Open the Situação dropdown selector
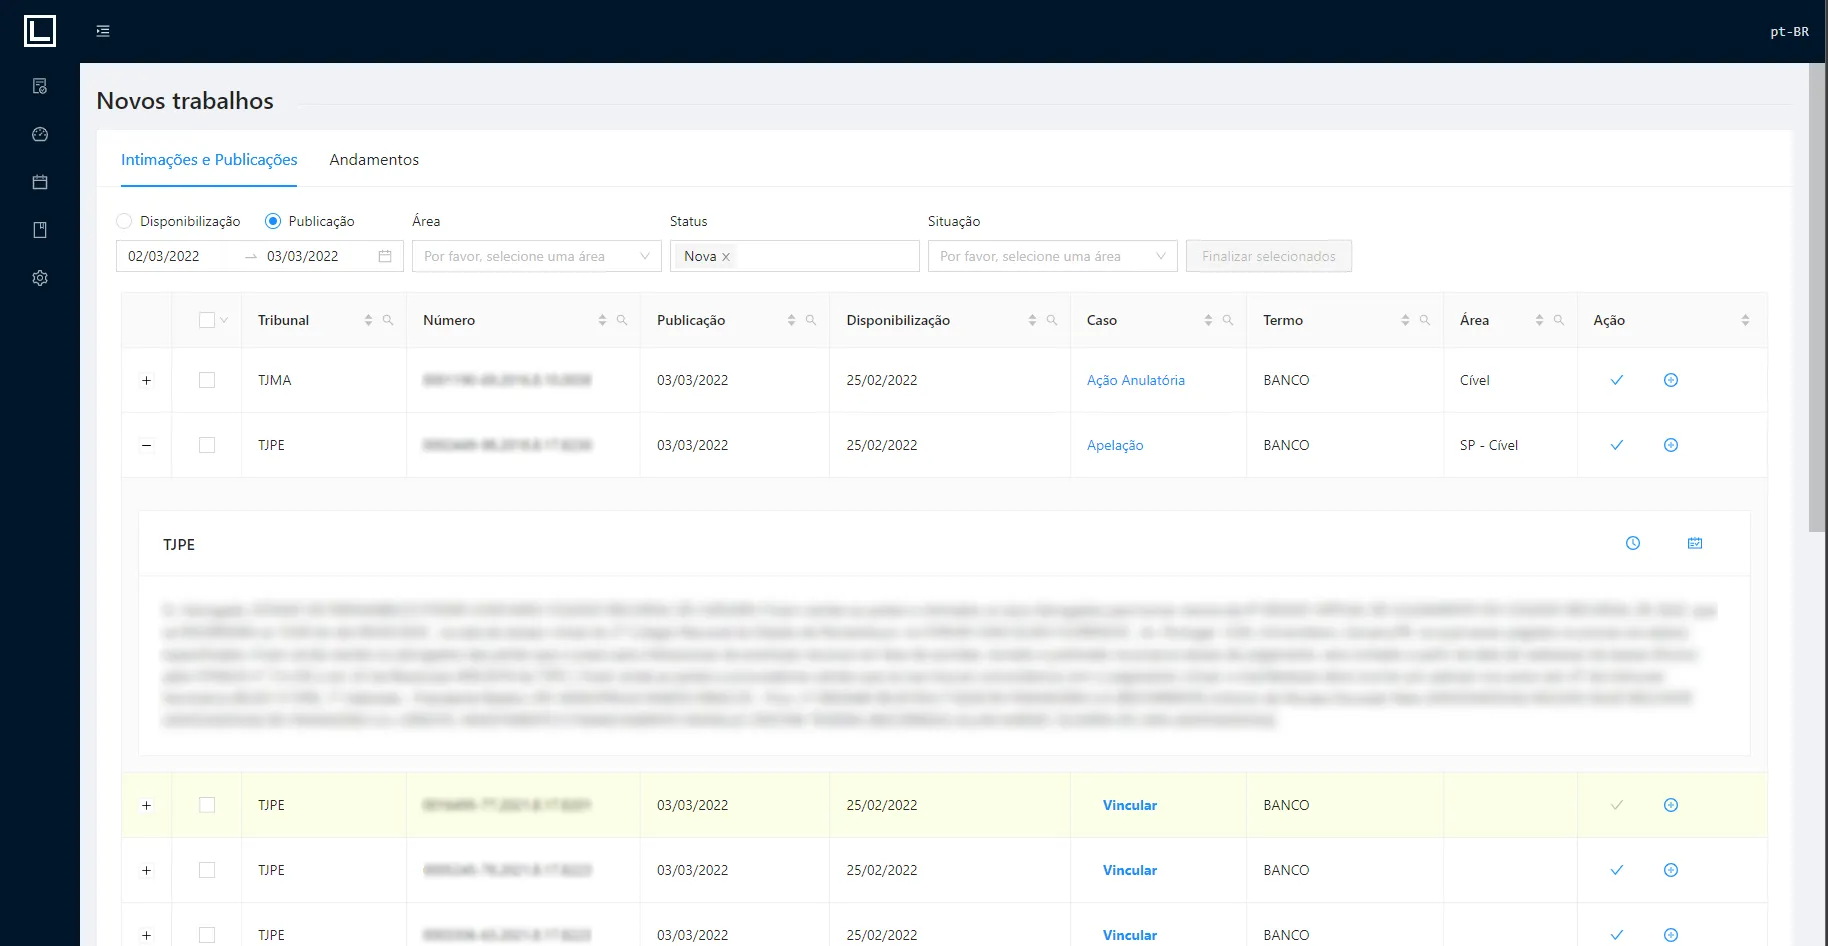 click(1053, 256)
